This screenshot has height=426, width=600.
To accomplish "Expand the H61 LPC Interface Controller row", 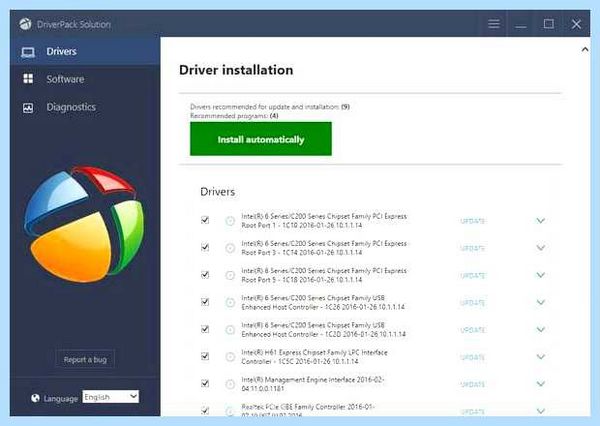I will pos(540,356).
